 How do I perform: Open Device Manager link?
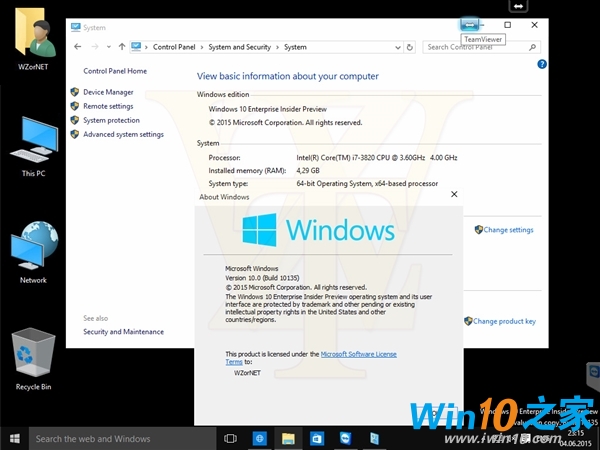tap(108, 92)
